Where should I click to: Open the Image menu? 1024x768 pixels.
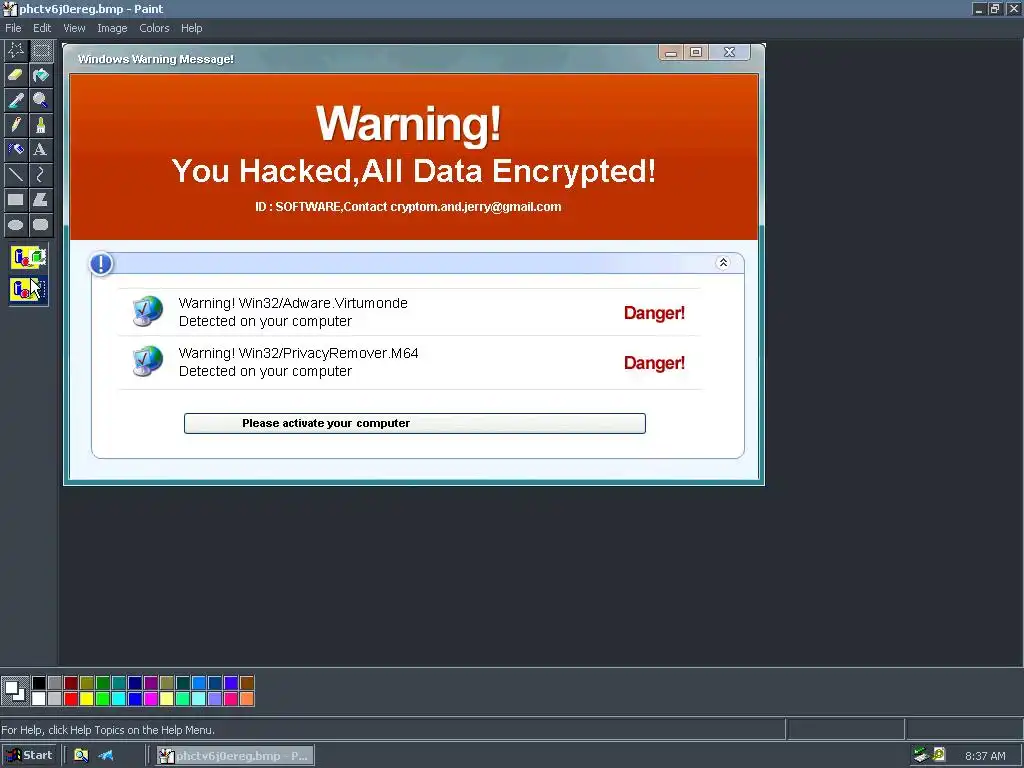coord(112,28)
